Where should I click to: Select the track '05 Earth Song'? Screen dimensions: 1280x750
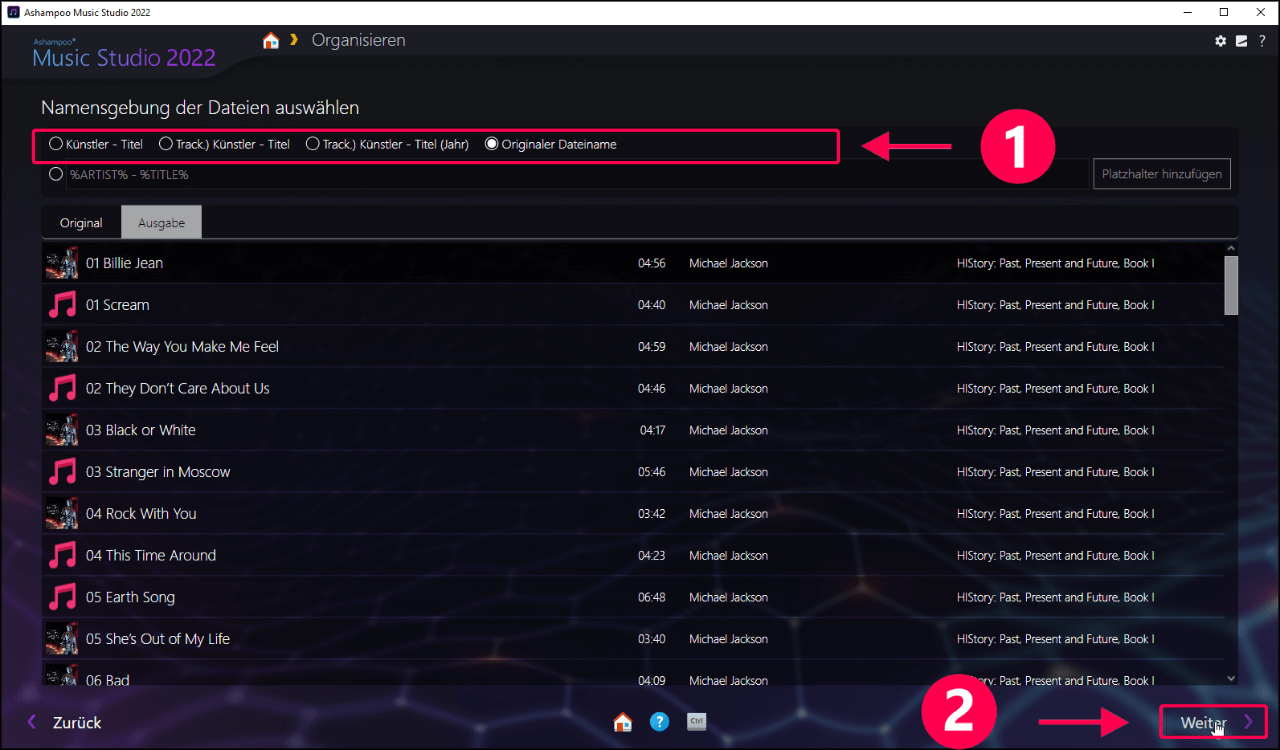633,597
